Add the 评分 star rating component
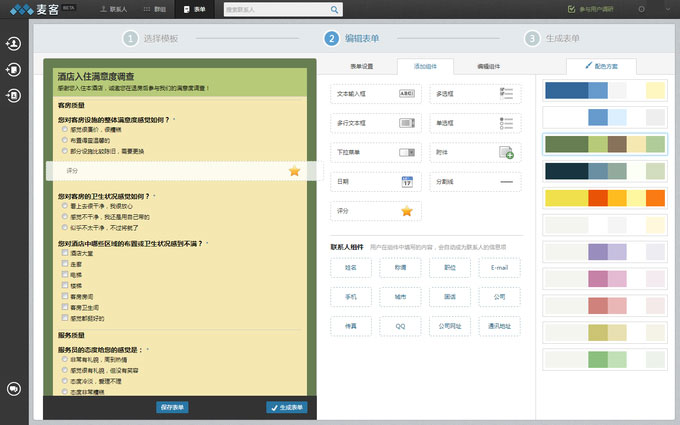Screen dimensions: 680x425 click(x=375, y=211)
